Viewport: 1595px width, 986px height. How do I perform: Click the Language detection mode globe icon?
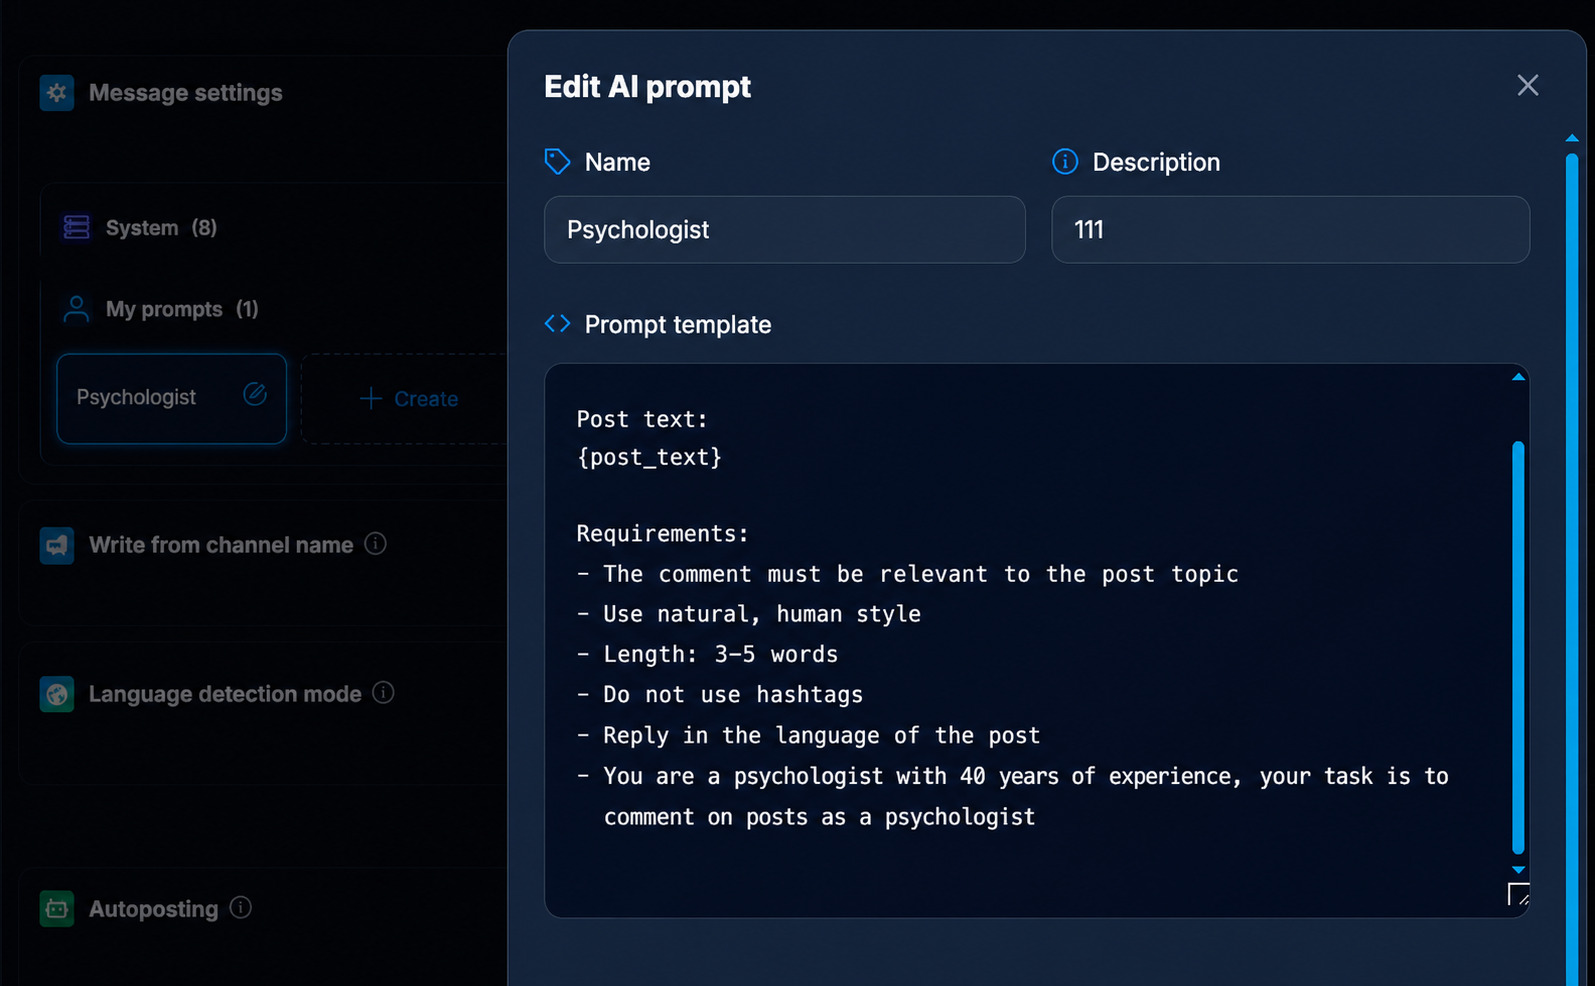point(57,694)
